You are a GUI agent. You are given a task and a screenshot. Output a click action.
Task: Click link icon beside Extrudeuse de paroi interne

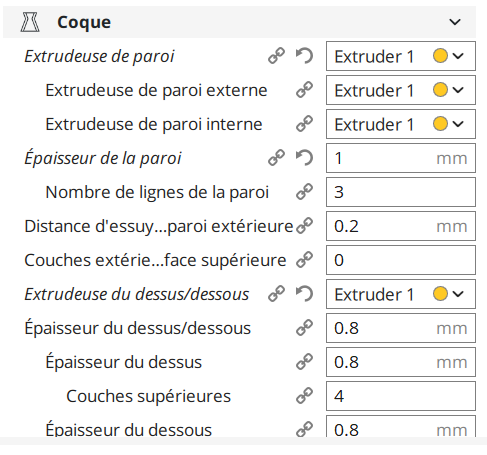(304, 124)
